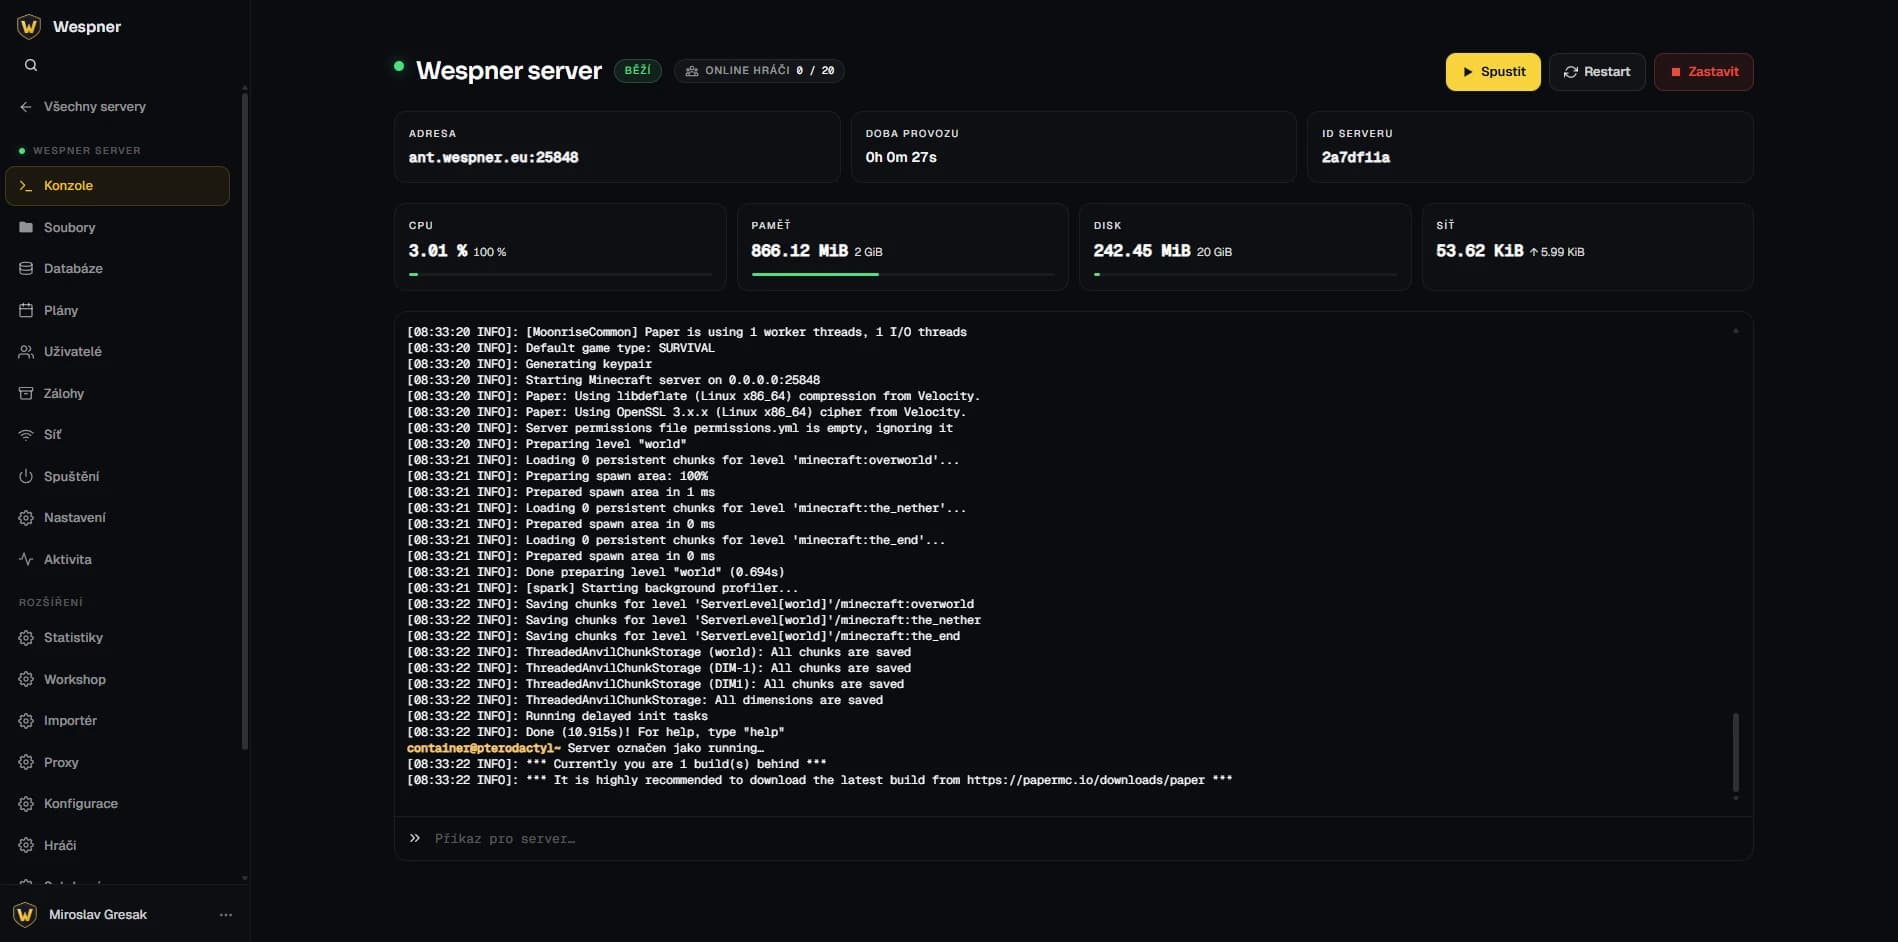Click the Wespner logo icon in sidebar header
Image resolution: width=1898 pixels, height=942 pixels.
29,27
